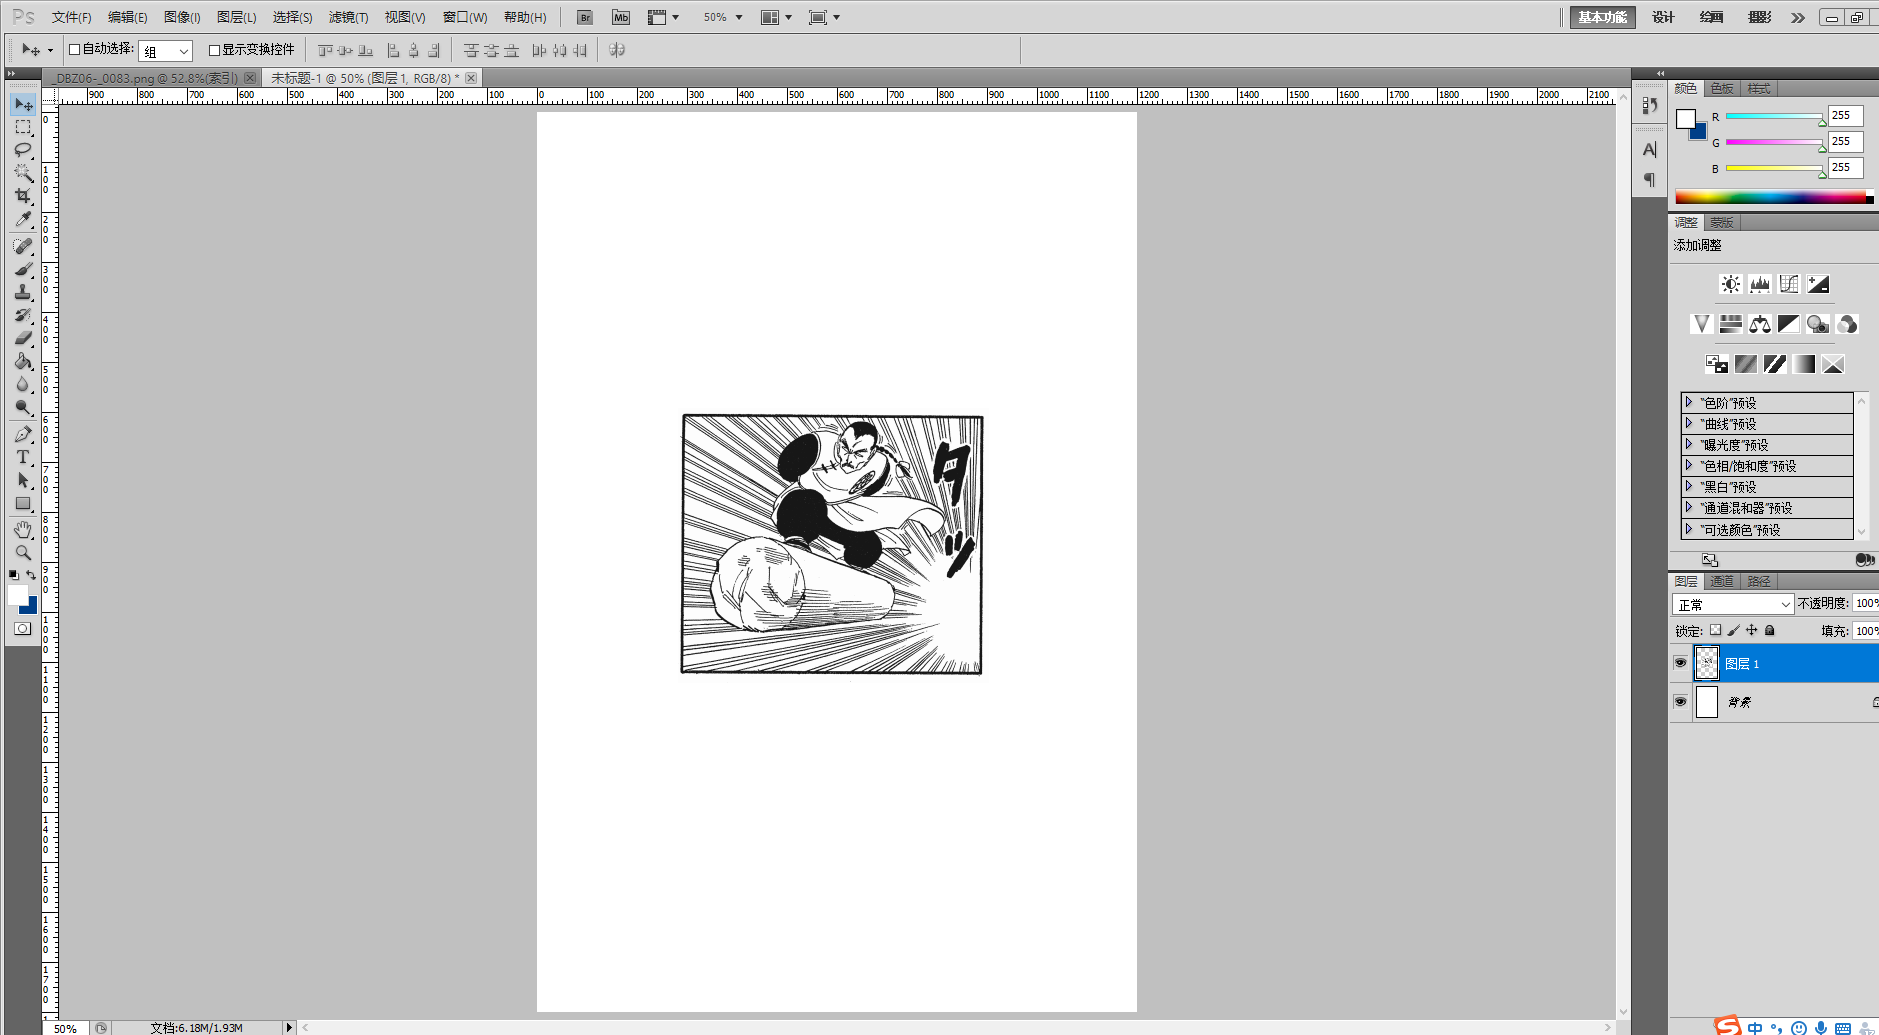This screenshot has height=1035, width=1879.
Task: Select the Horizontal Type tool
Action: tap(23, 457)
